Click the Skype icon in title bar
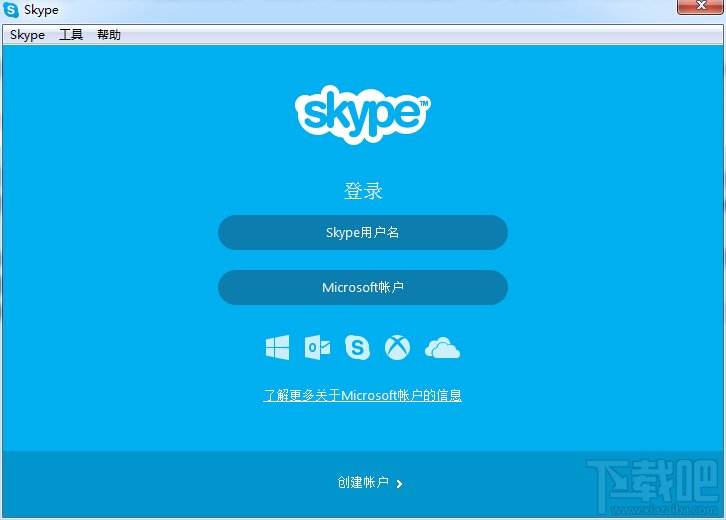The height and width of the screenshot is (520, 726). click(11, 10)
